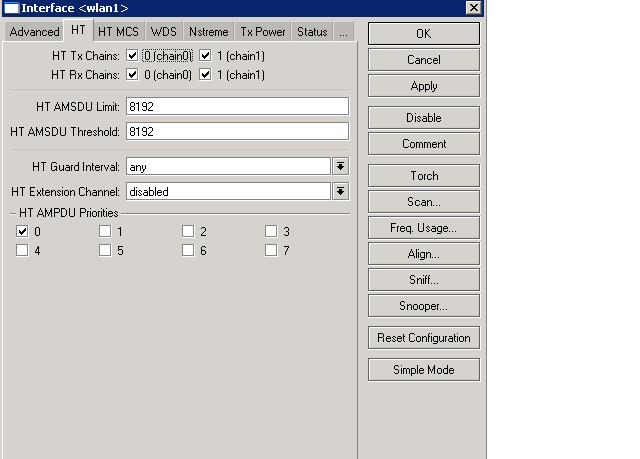
Task: Enable HT AMPDU priority 5
Action: click(x=105, y=250)
